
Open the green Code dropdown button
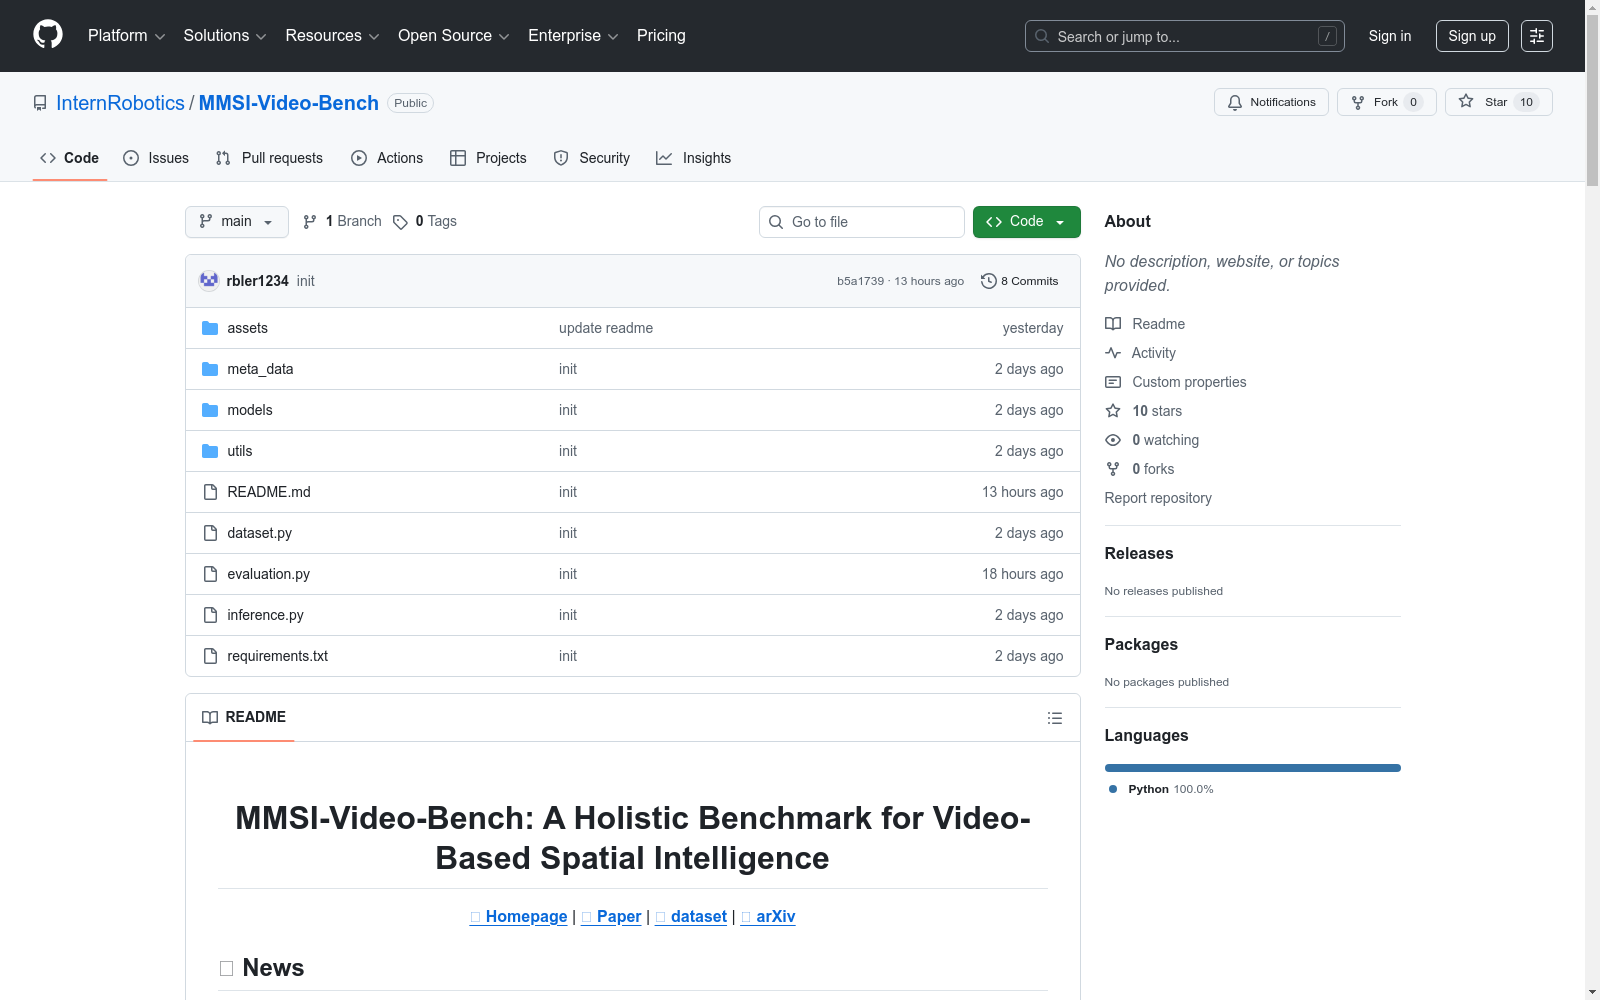pyautogui.click(x=1026, y=222)
